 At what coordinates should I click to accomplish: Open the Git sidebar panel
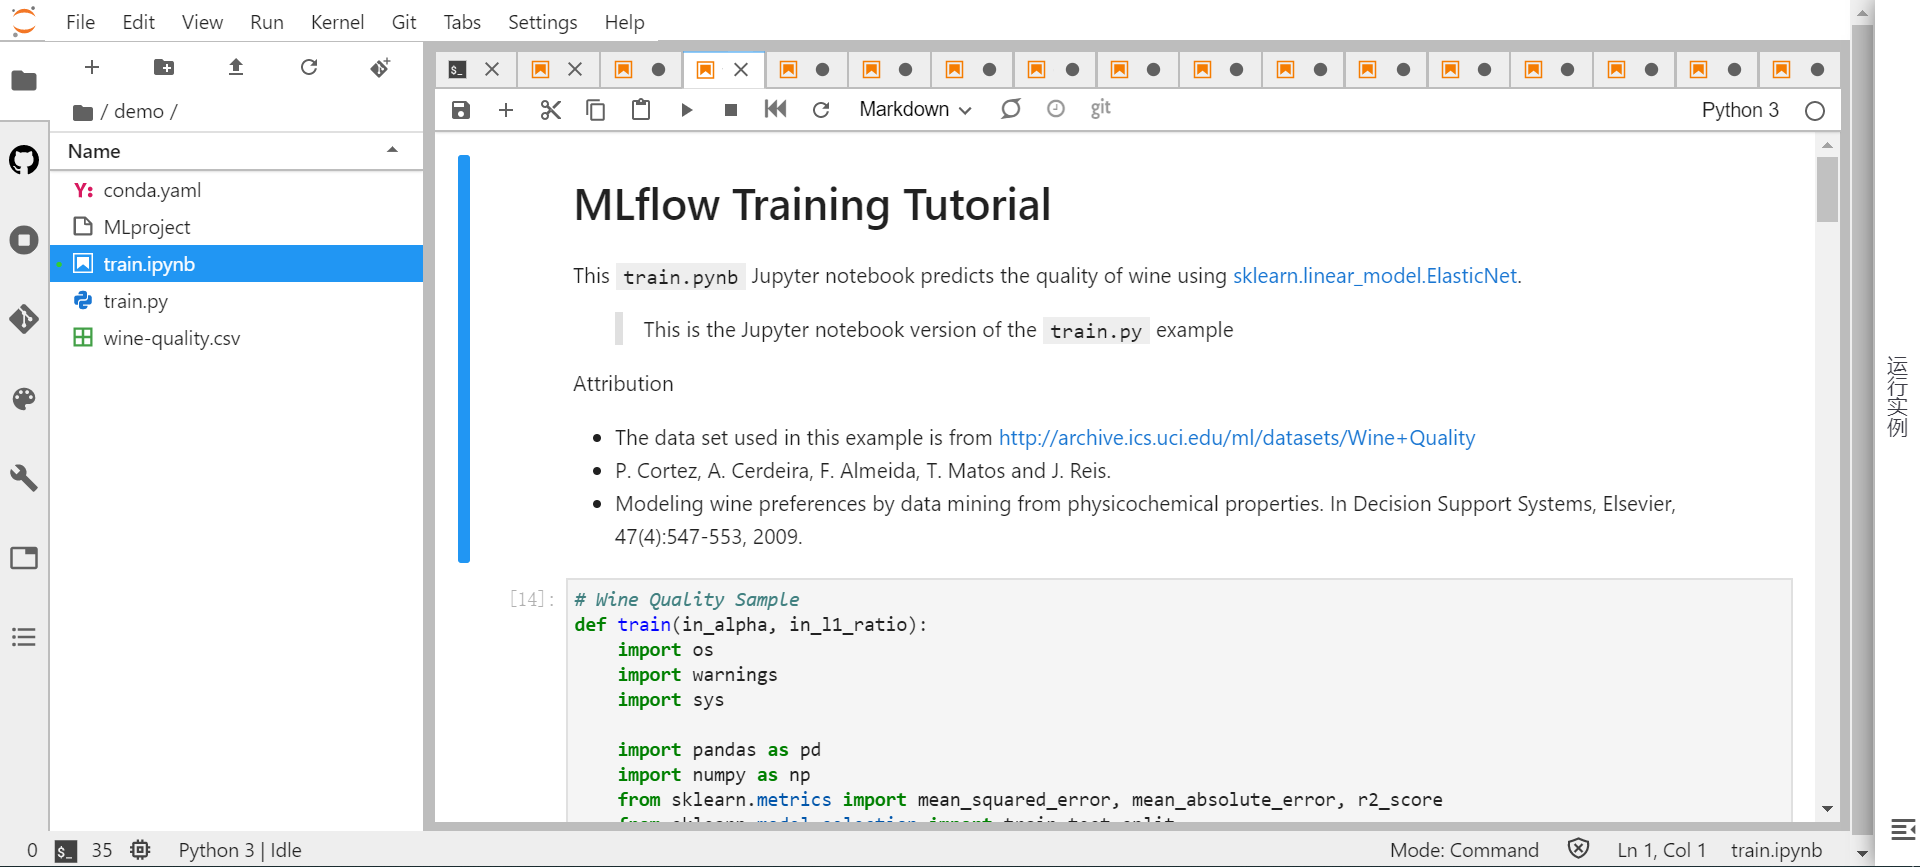click(x=24, y=319)
